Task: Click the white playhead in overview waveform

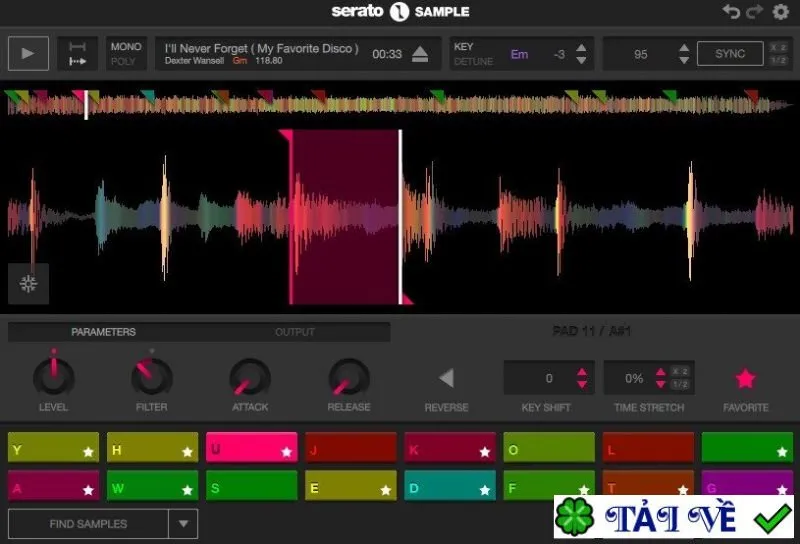Action: 86,105
